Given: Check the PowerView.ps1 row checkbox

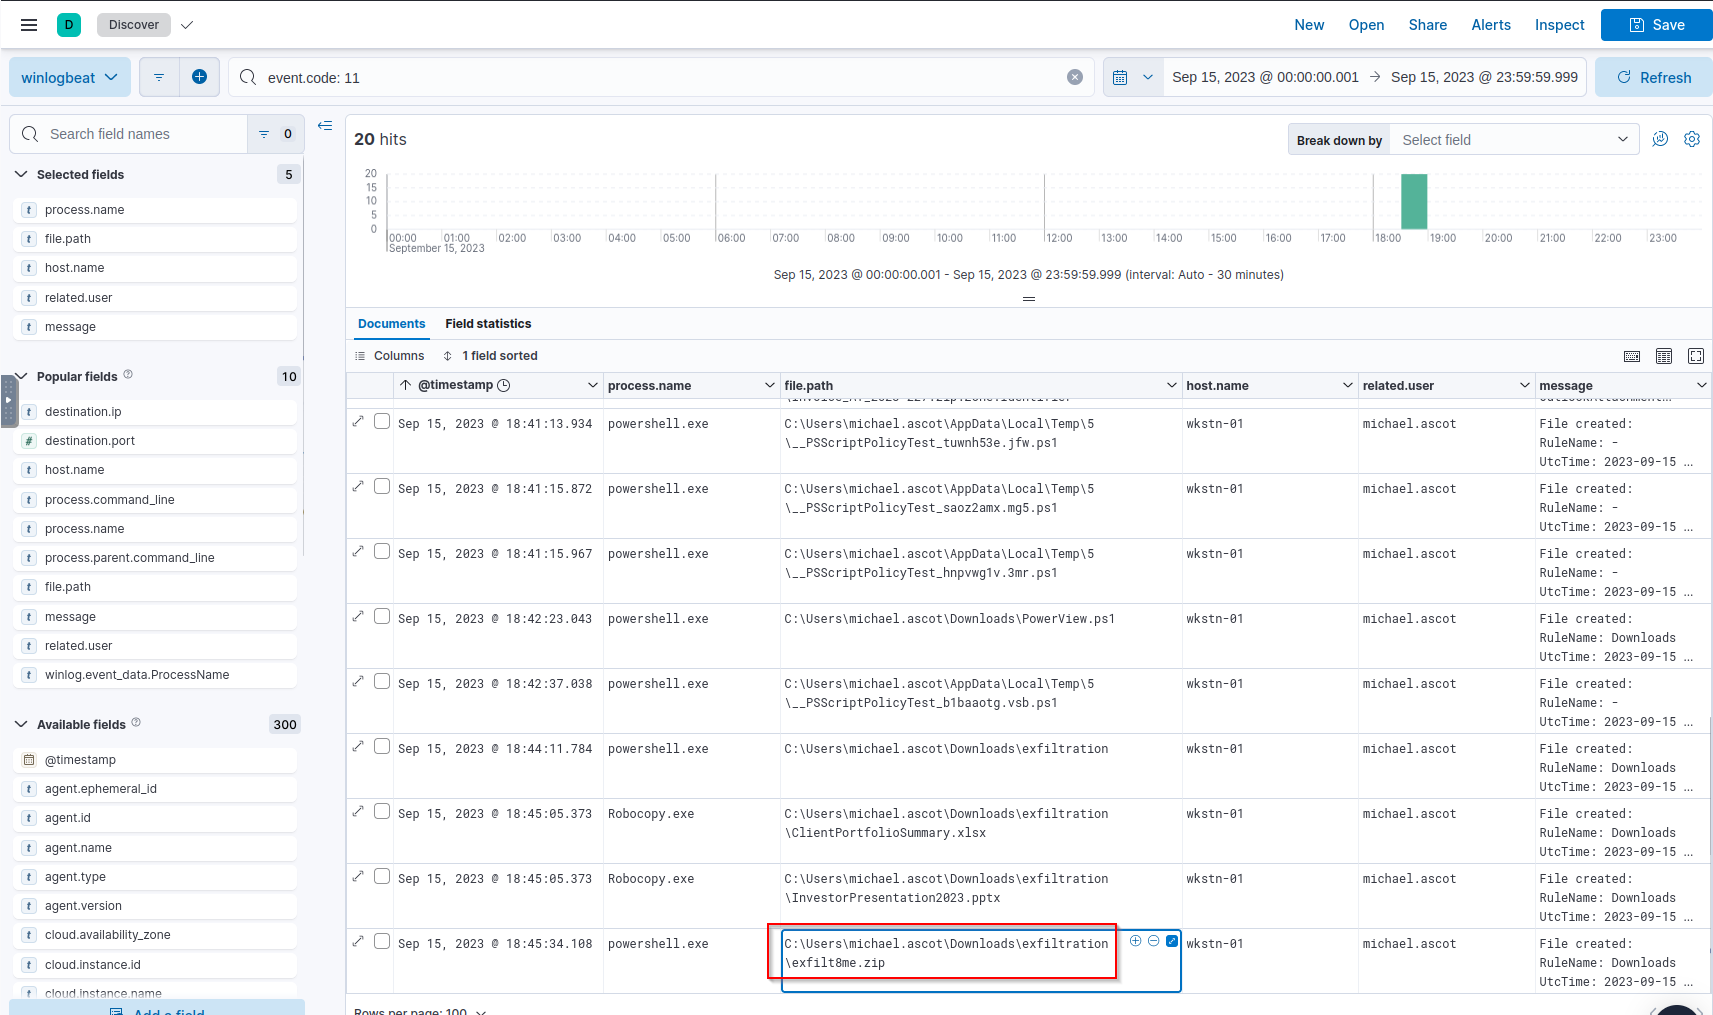Looking at the screenshot, I should coord(382,616).
